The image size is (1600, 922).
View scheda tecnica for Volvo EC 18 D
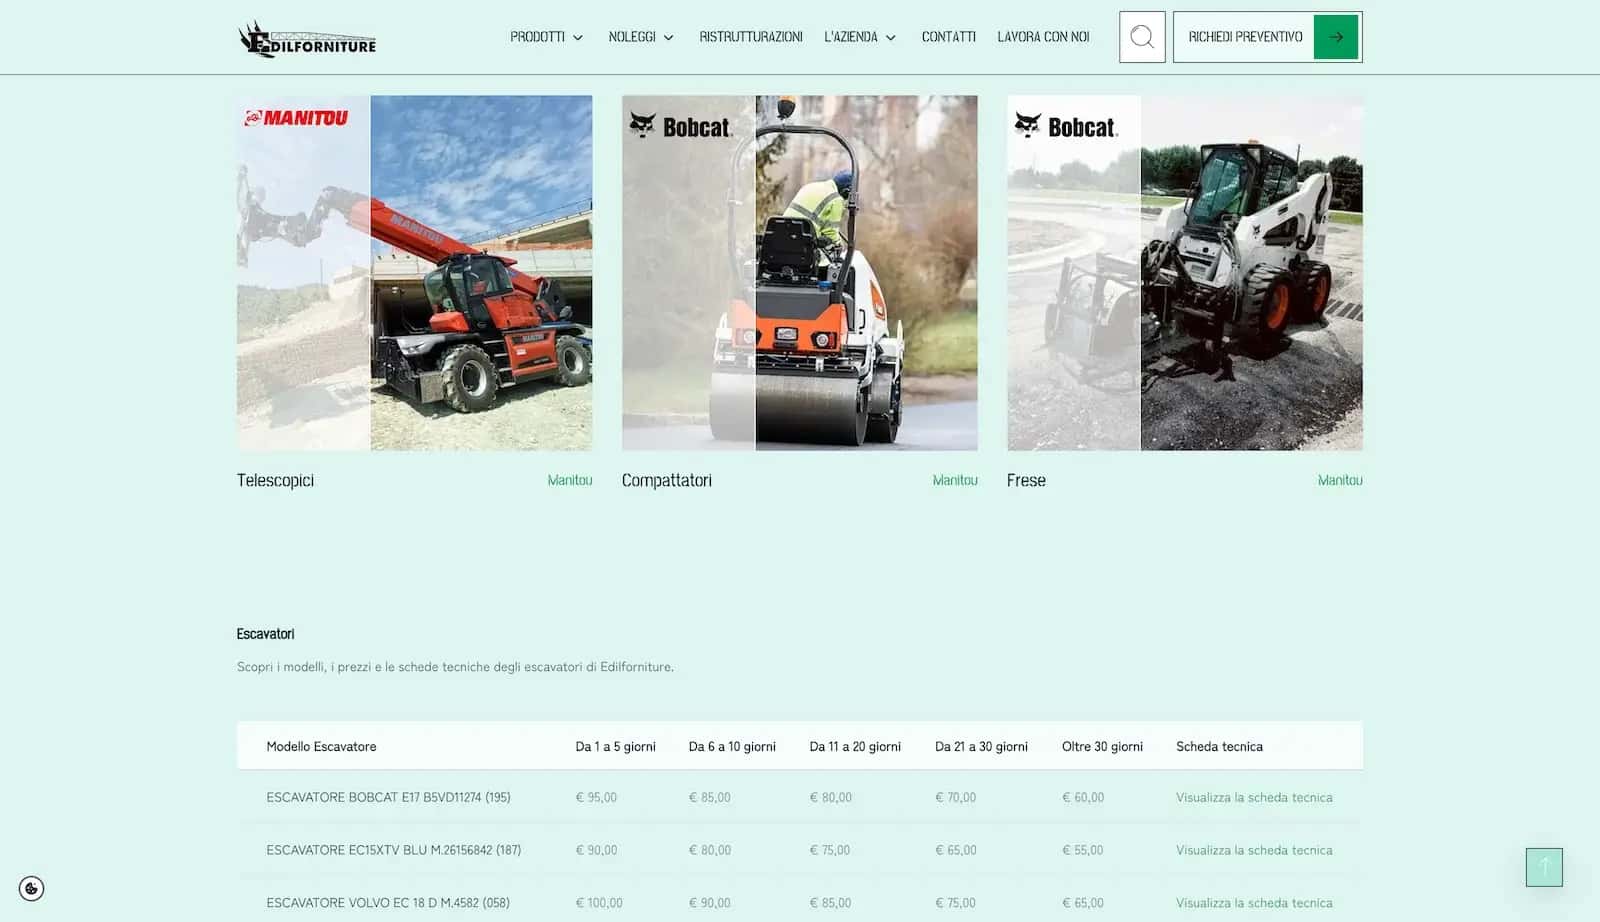[1254, 902]
